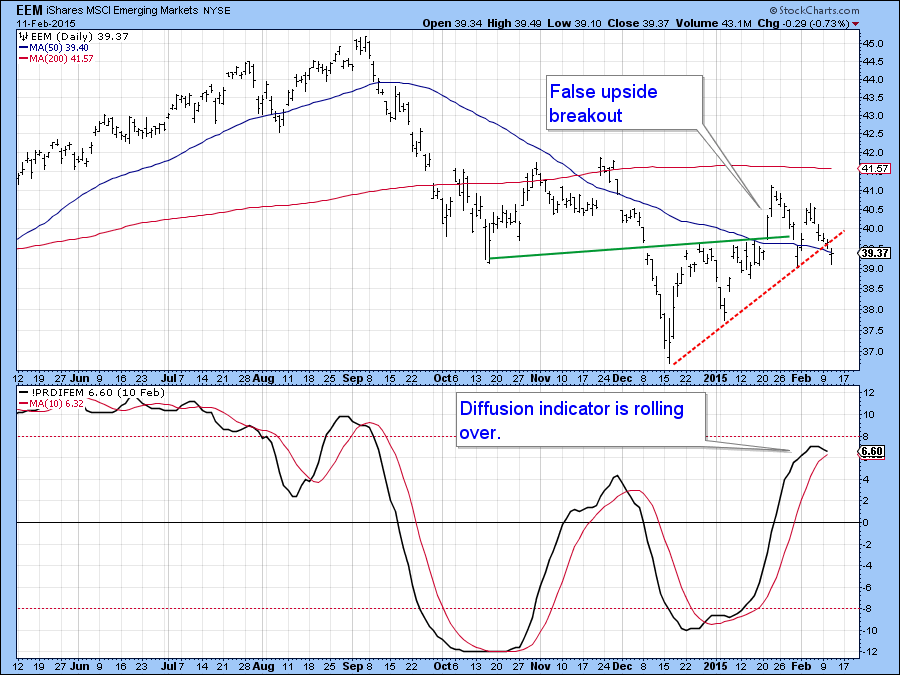Click the Chg -0.29 (-0.73%) value
Image resolution: width=900 pixels, height=675 pixels.
[803, 24]
